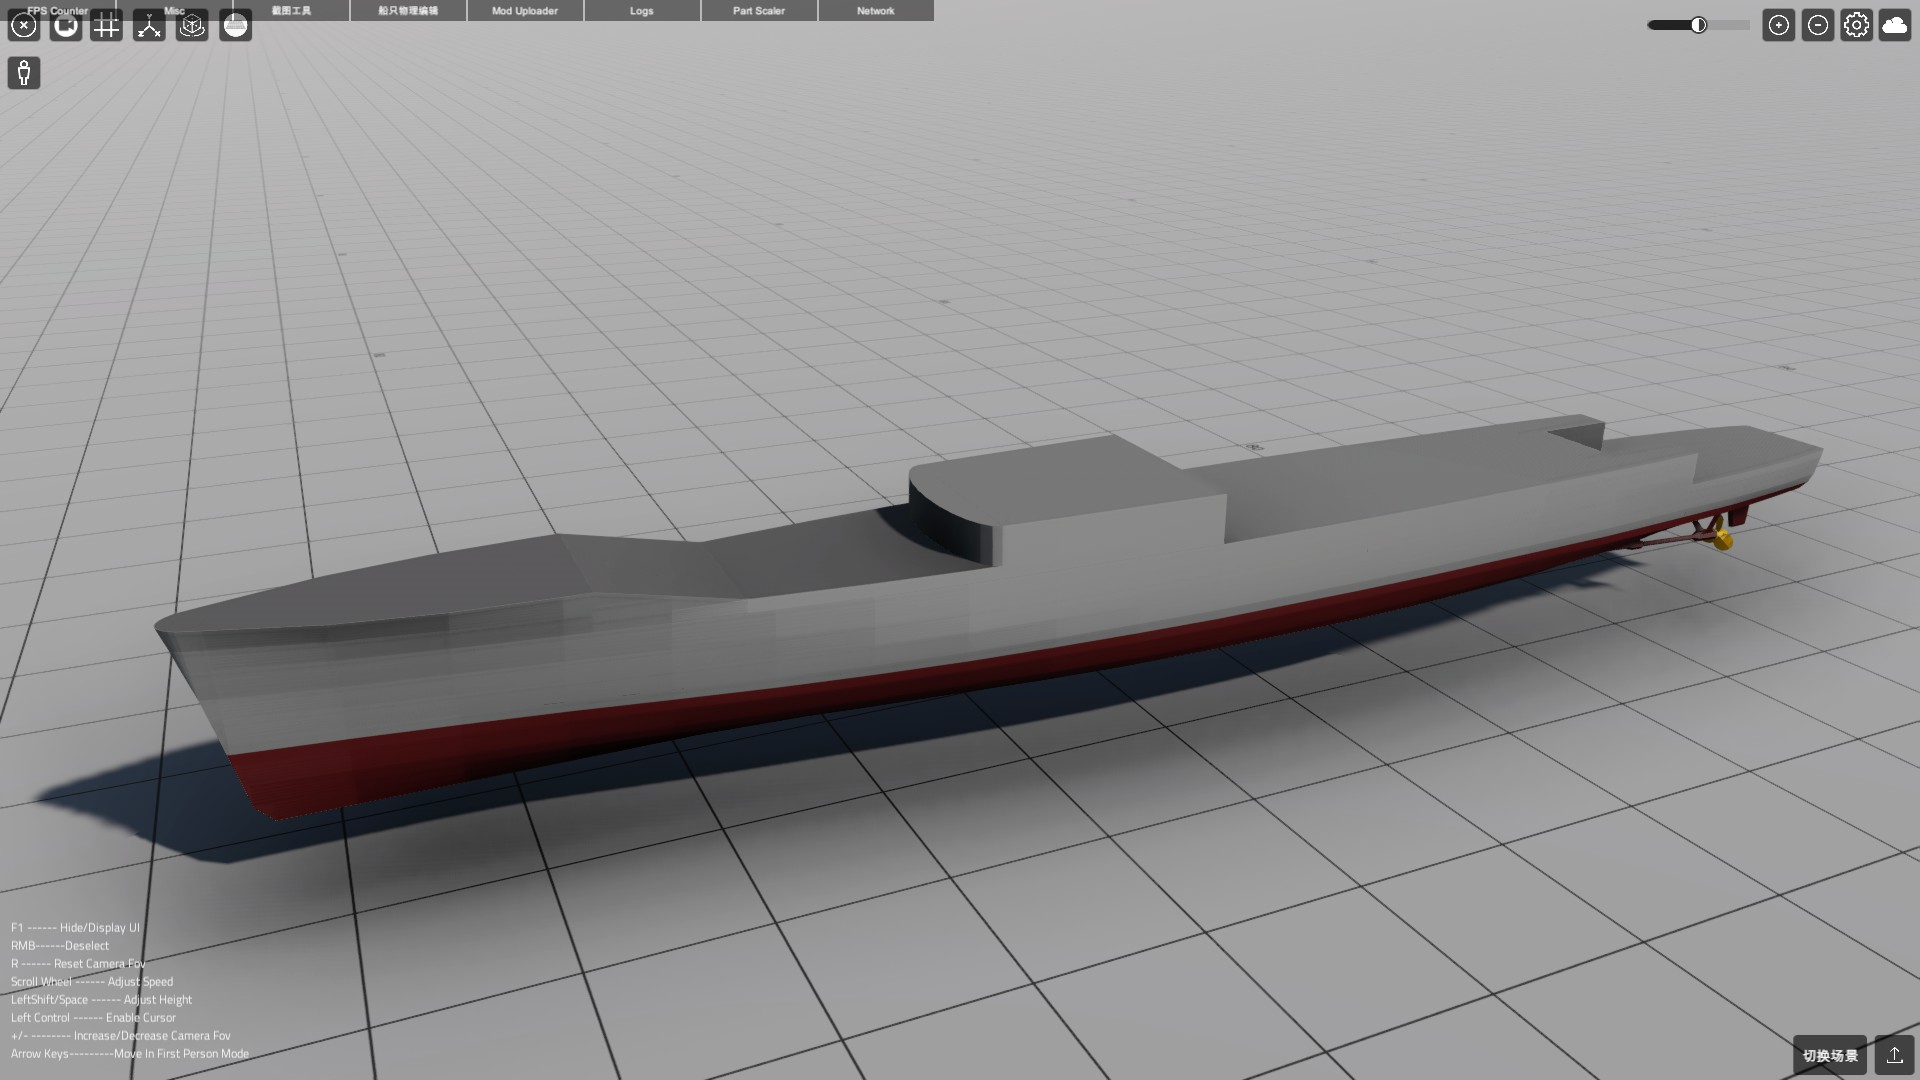Viewport: 1920px width, 1080px height.
Task: Click the XYZ axis gizmo icon
Action: (x=149, y=26)
